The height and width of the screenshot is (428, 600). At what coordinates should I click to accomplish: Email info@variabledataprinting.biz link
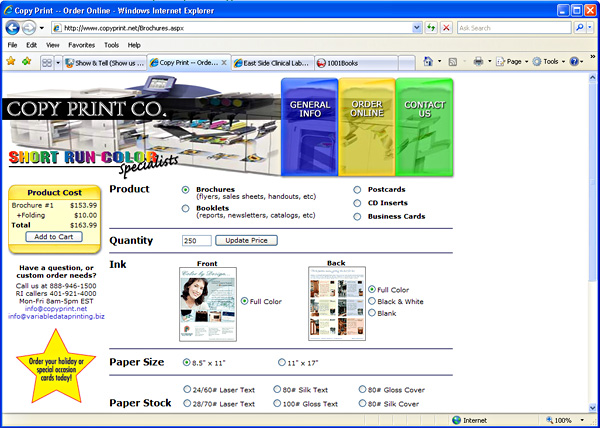pyautogui.click(x=56, y=316)
